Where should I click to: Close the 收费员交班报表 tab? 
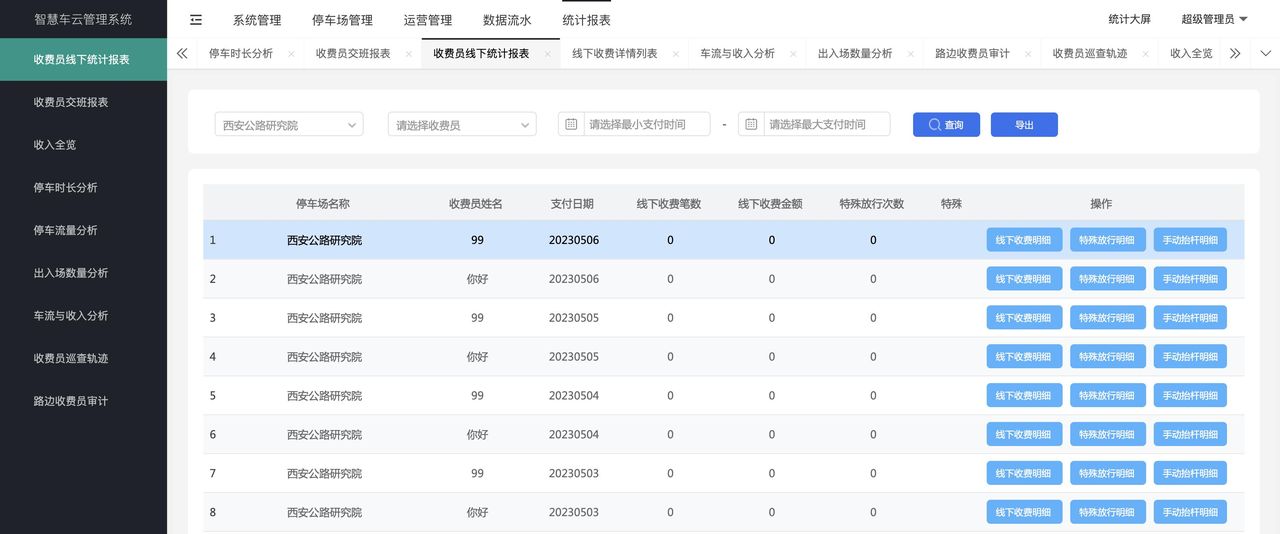(x=408, y=54)
